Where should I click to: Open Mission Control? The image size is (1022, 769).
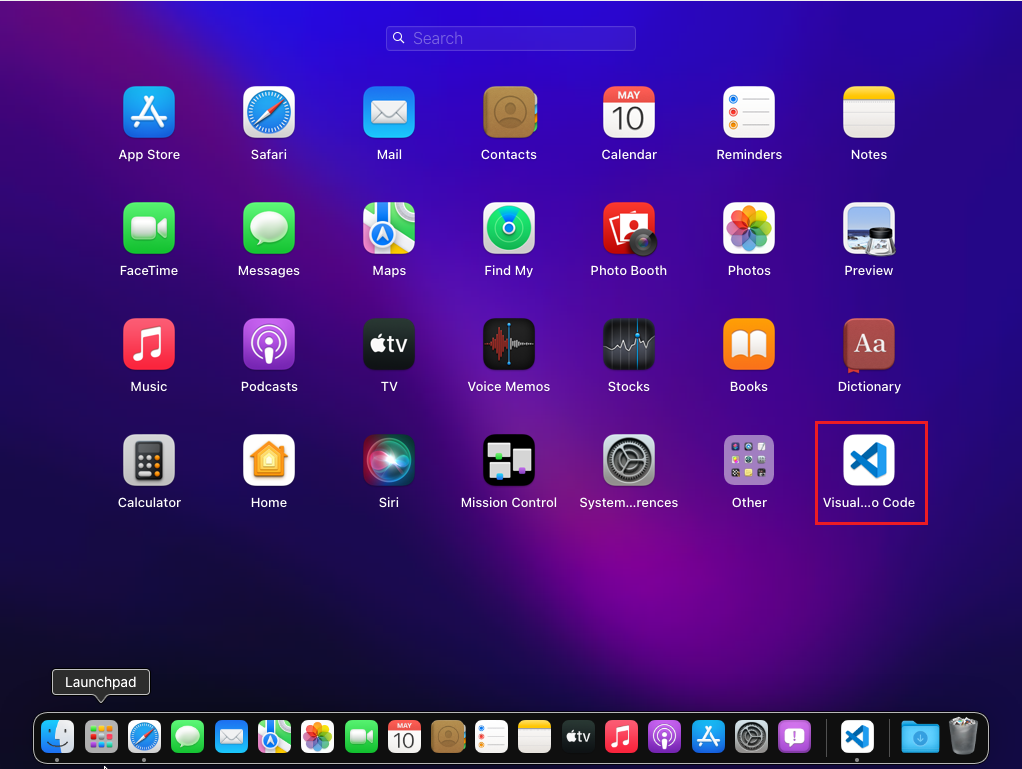(x=508, y=461)
